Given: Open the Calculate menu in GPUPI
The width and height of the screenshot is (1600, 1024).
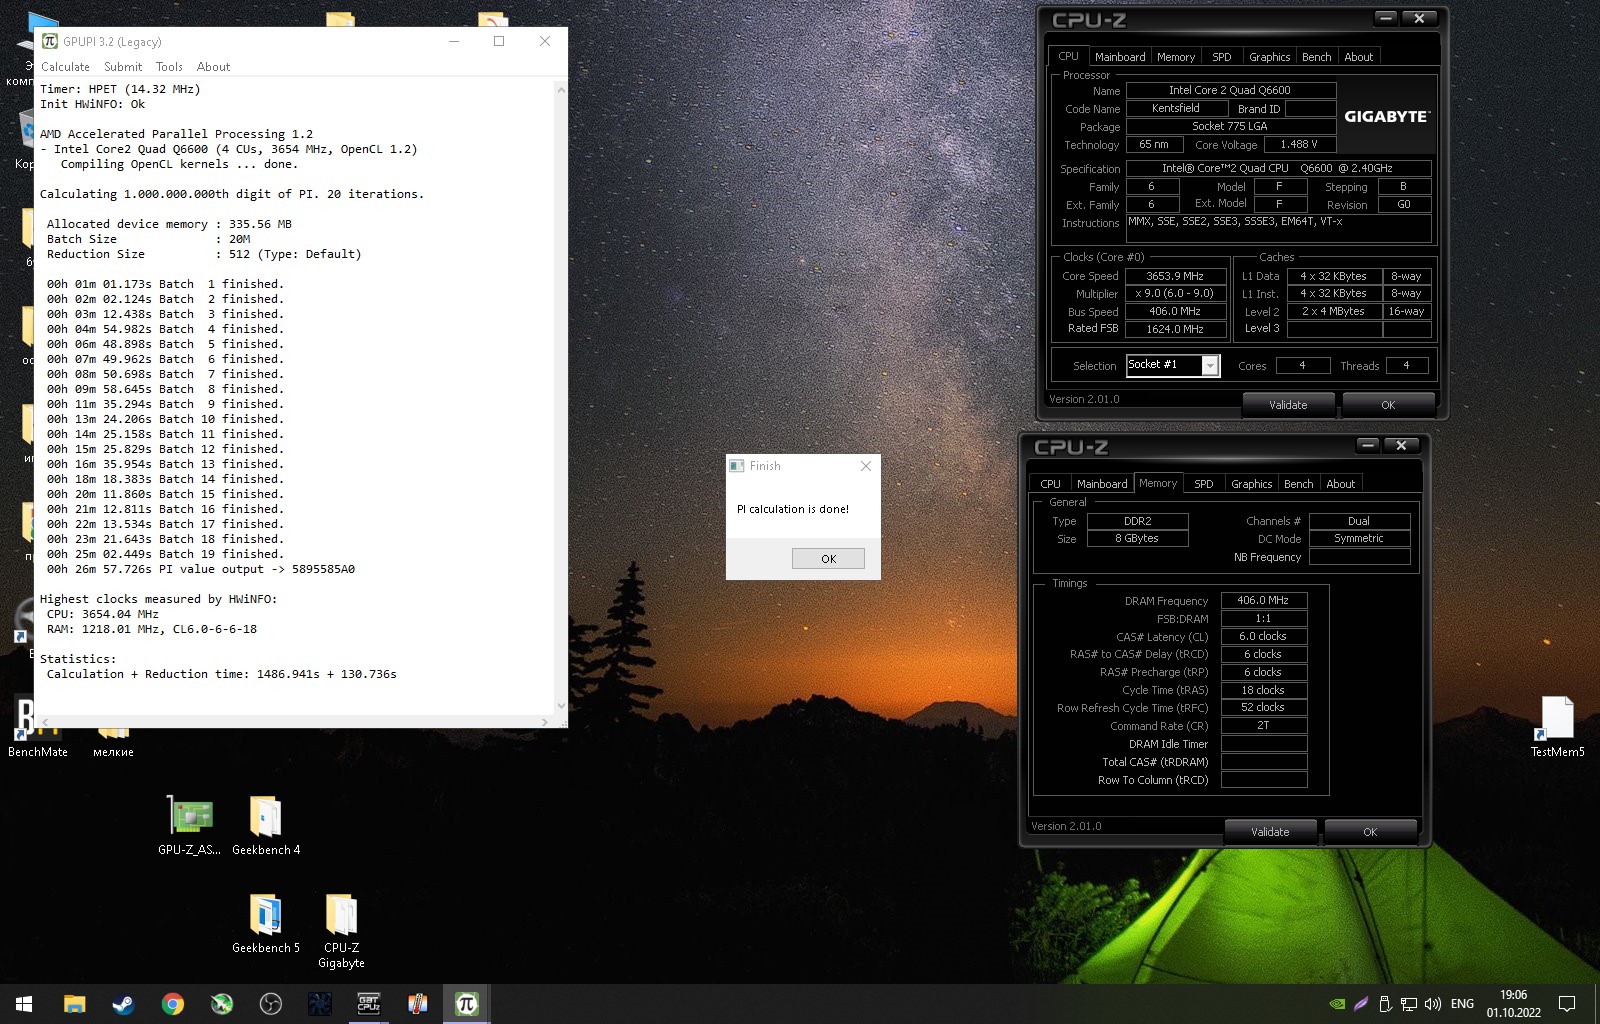Looking at the screenshot, I should [65, 67].
